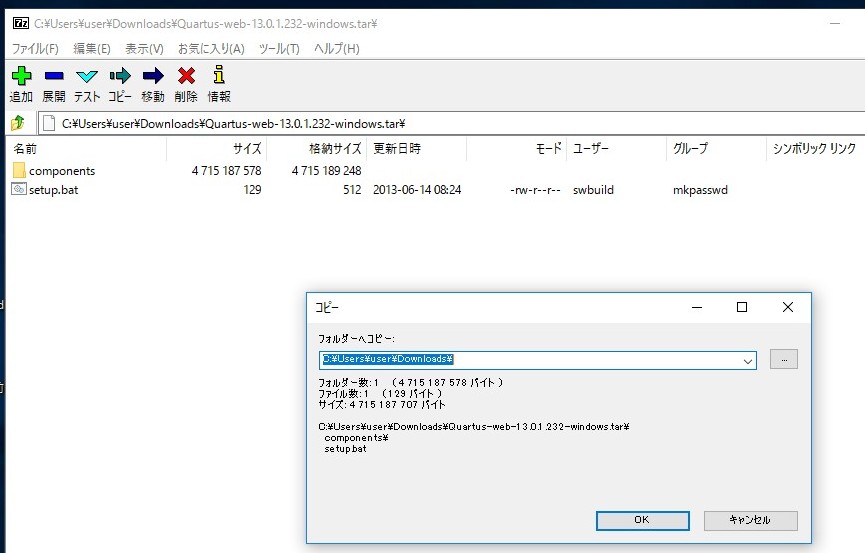Click packed size 4 715 189 248
This screenshot has height=553, width=865.
326,171
